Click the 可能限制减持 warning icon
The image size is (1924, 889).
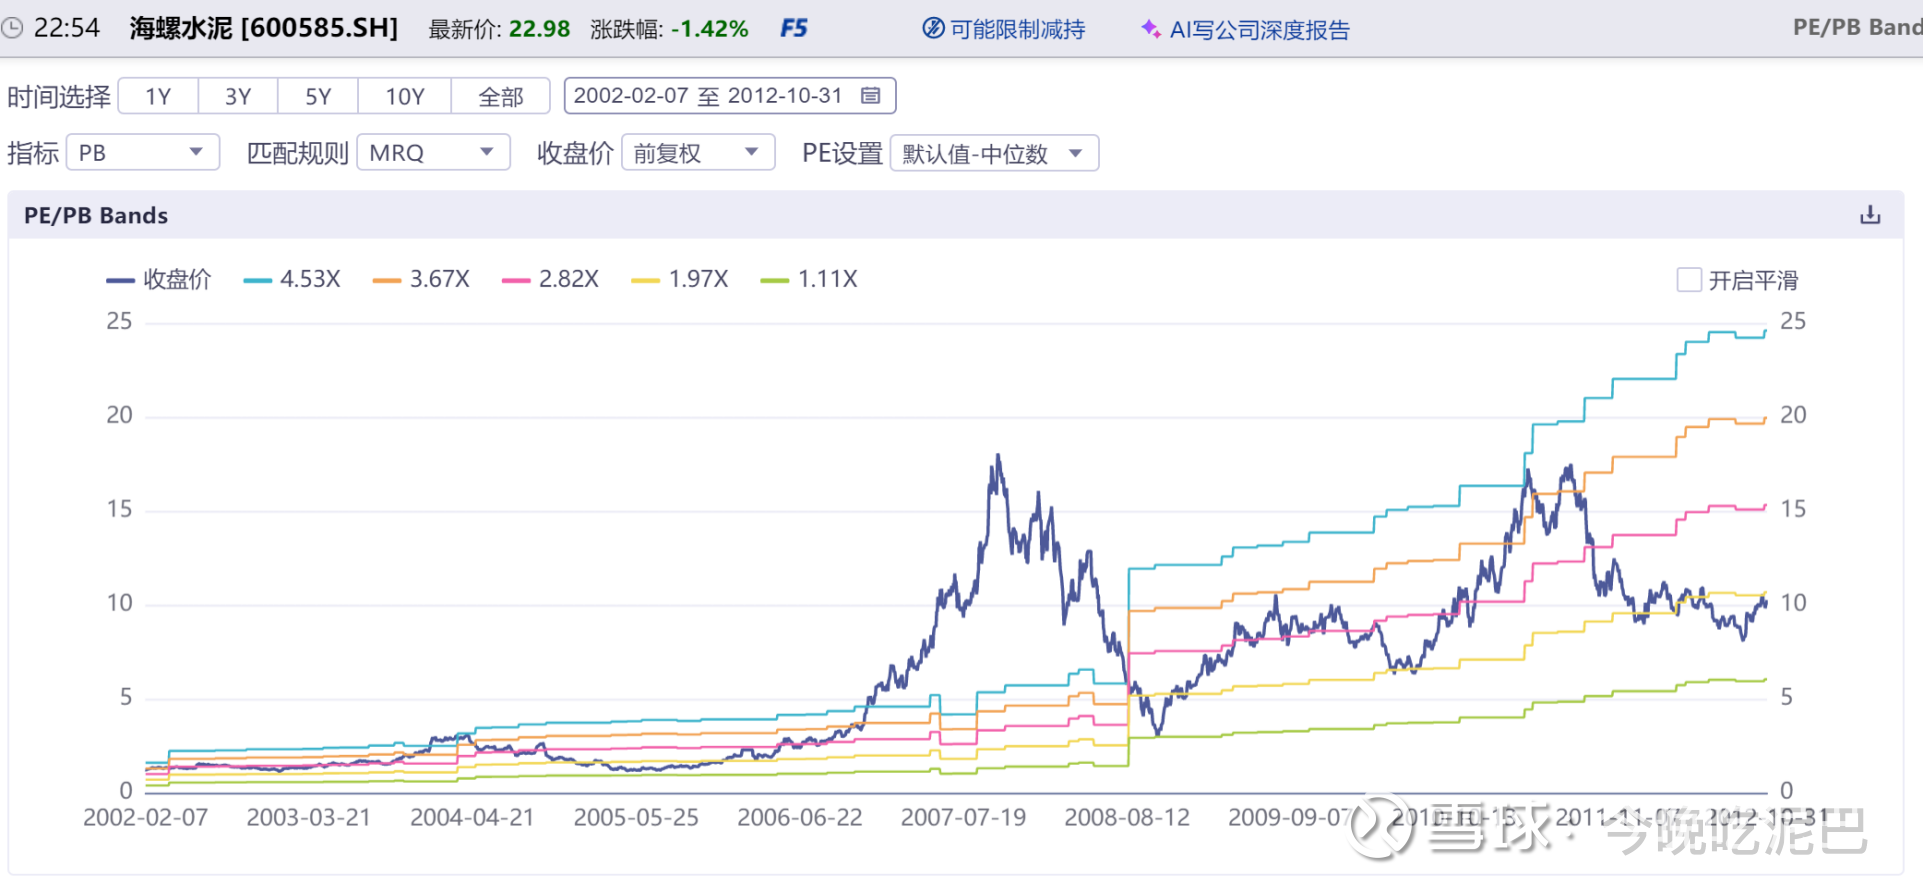click(933, 29)
